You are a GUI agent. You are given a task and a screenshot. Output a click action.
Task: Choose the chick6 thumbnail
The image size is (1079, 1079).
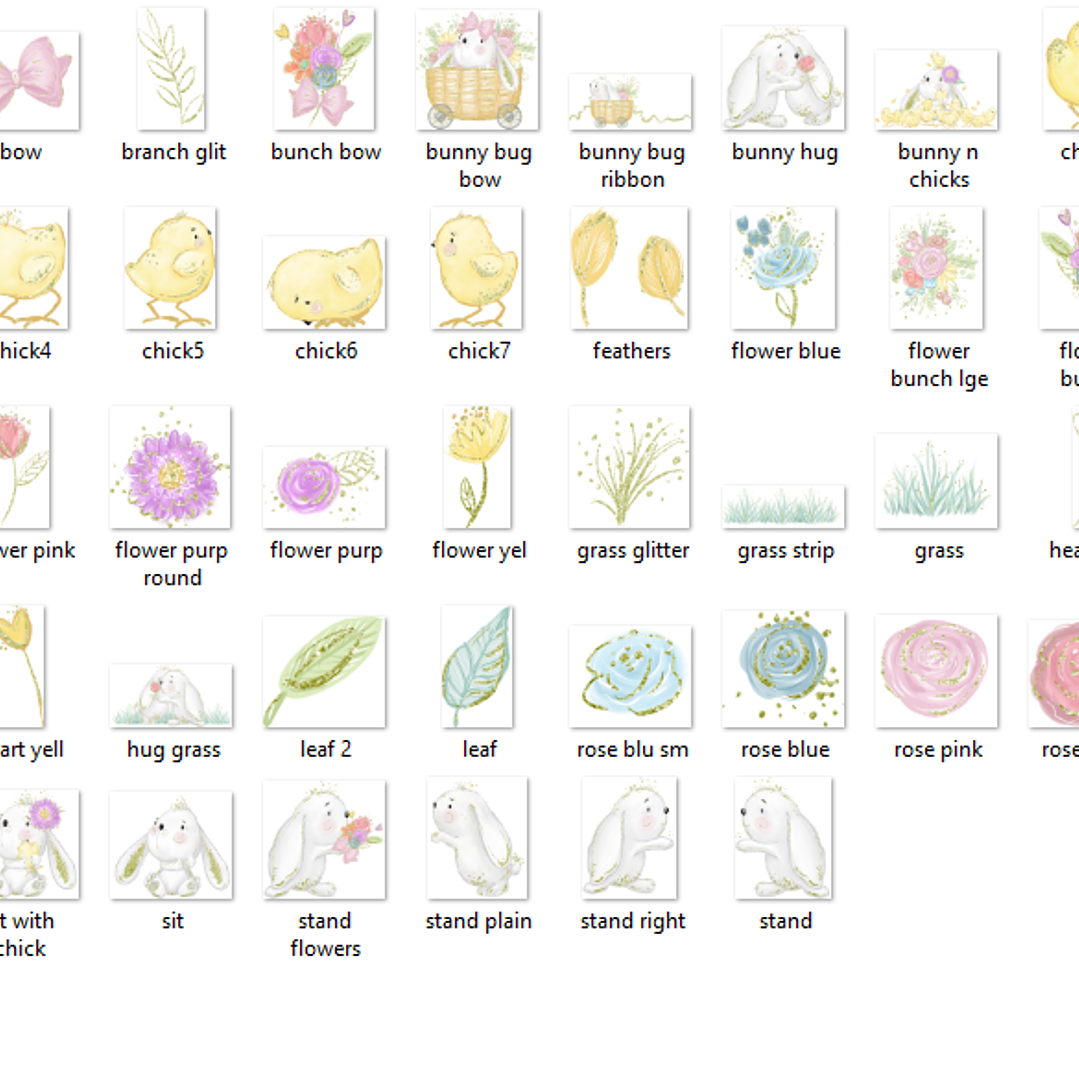(x=324, y=283)
